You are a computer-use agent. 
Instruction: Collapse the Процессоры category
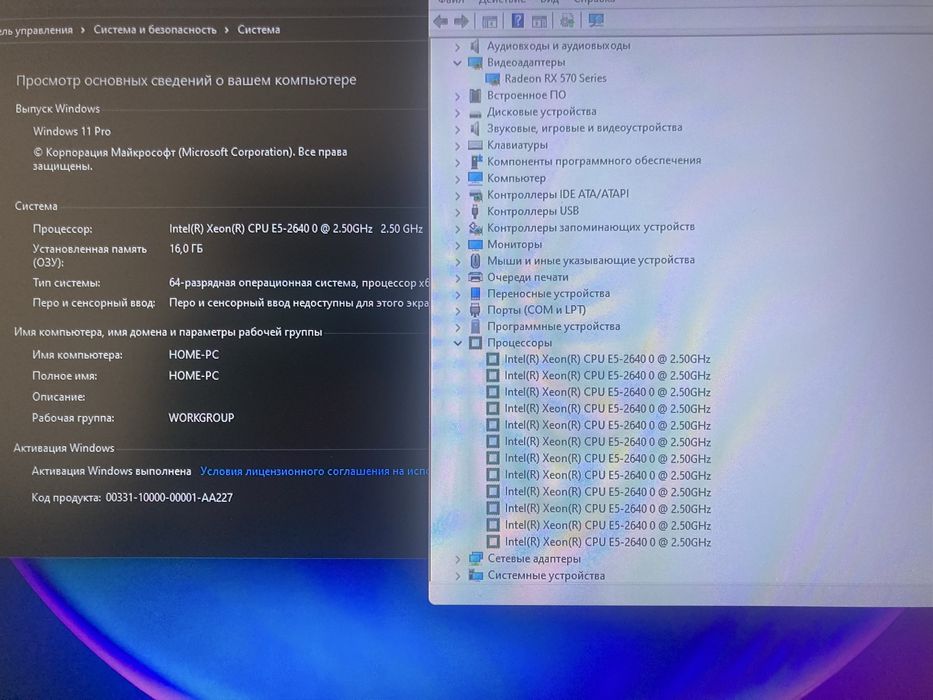458,343
